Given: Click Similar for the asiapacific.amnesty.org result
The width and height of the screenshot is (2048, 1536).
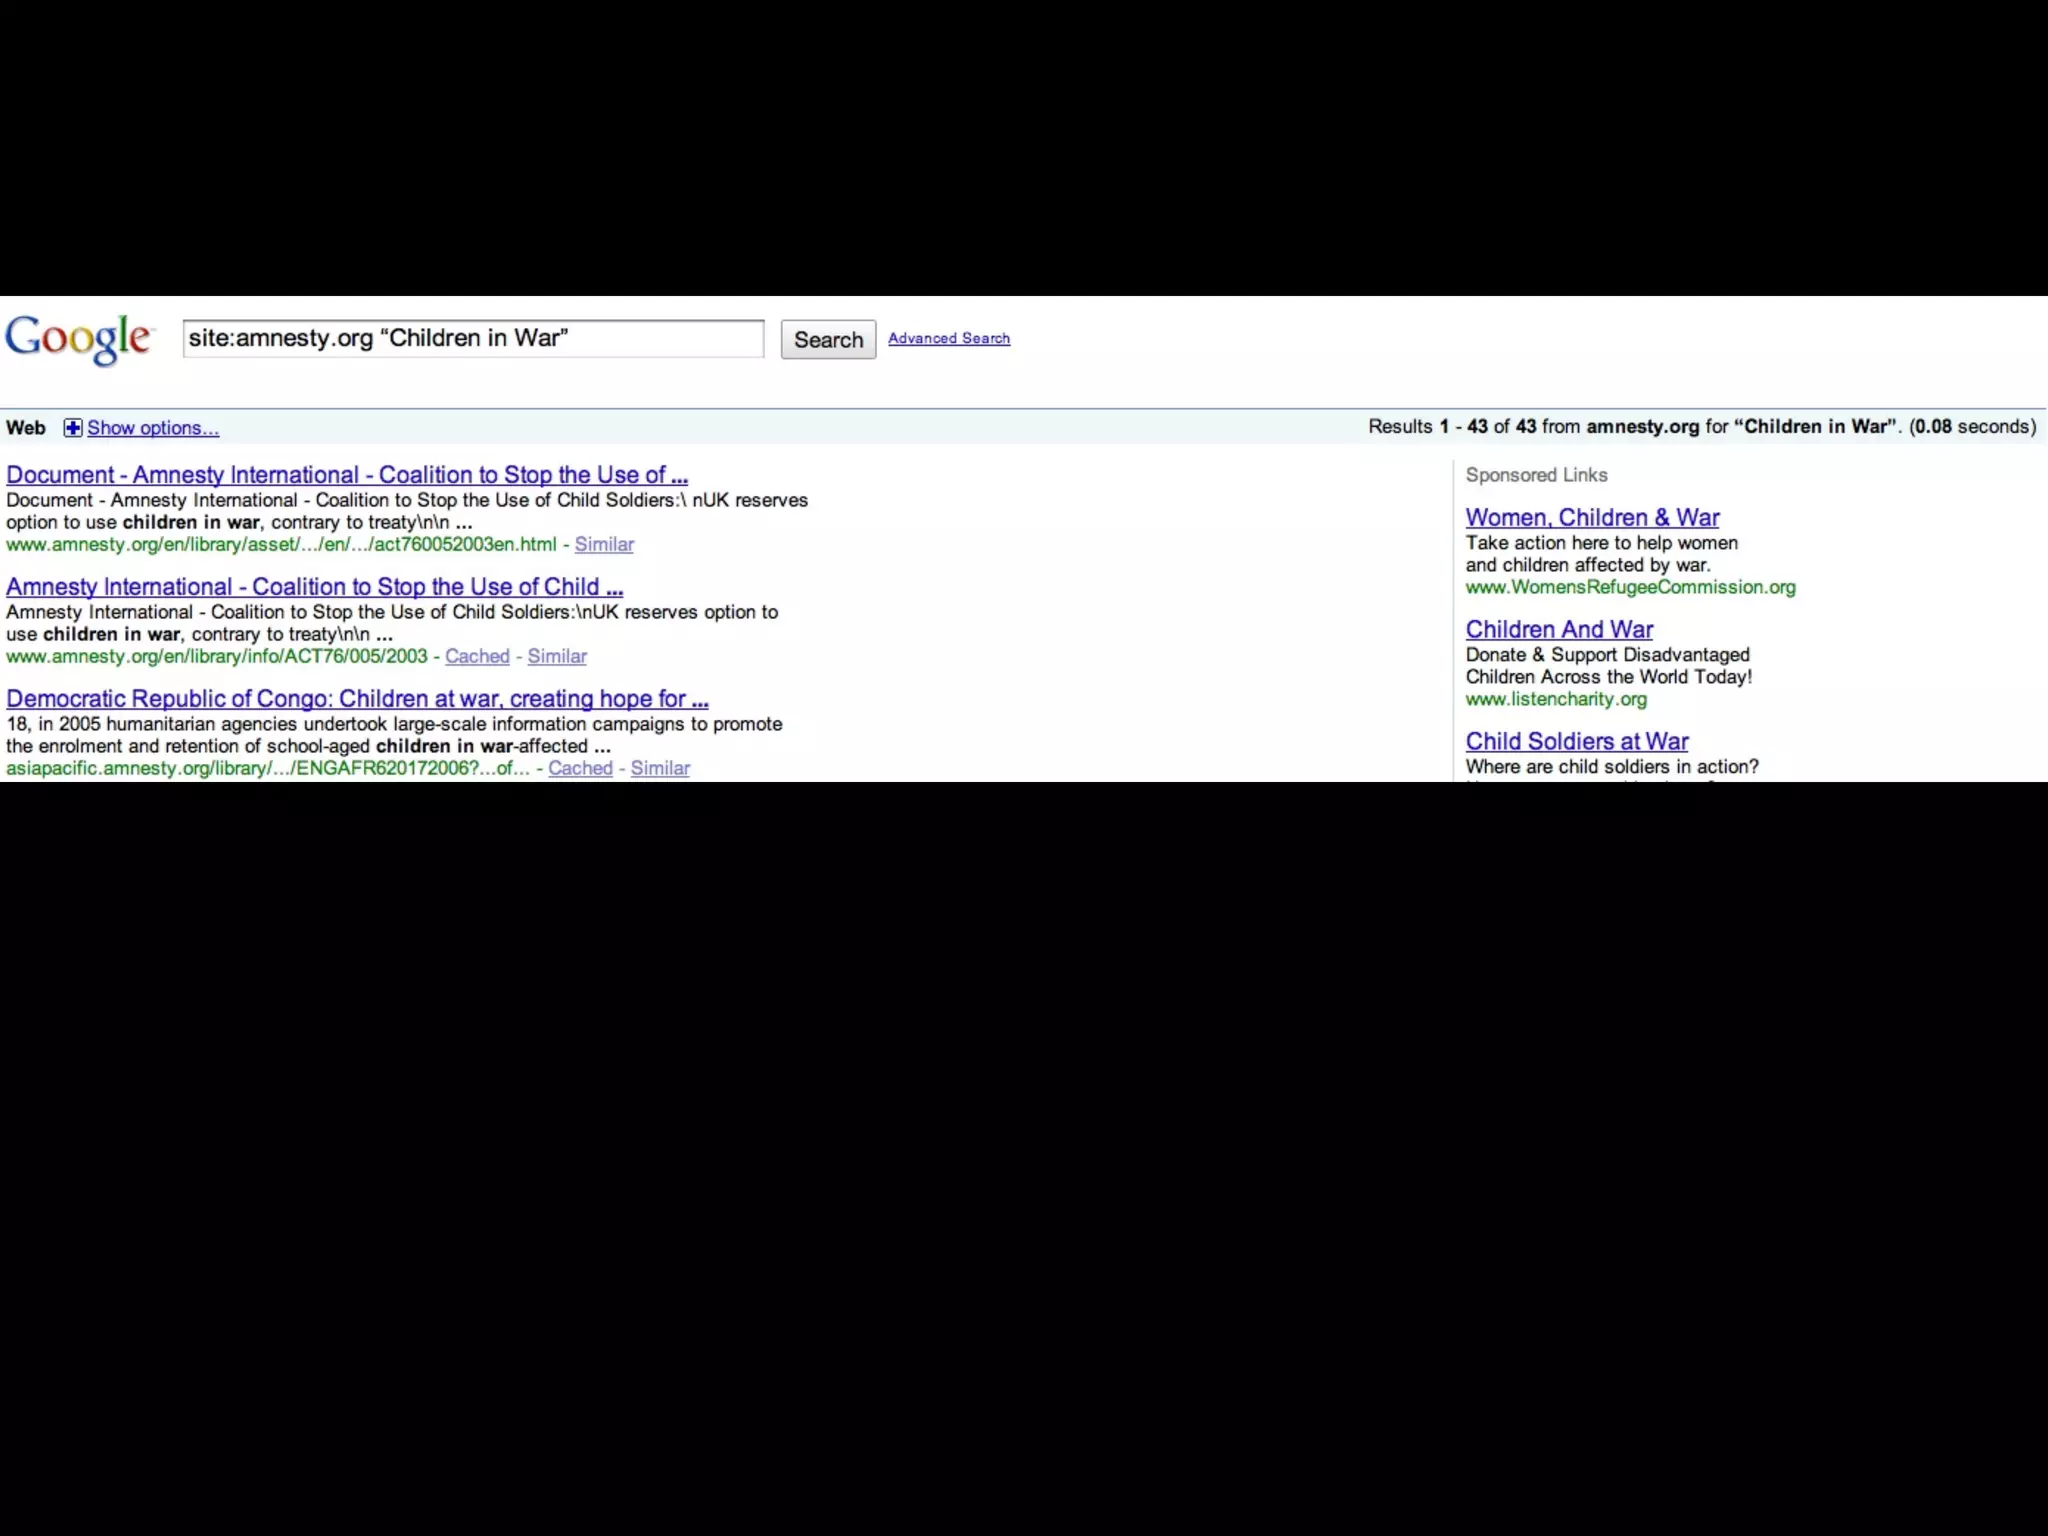Looking at the screenshot, I should point(660,769).
